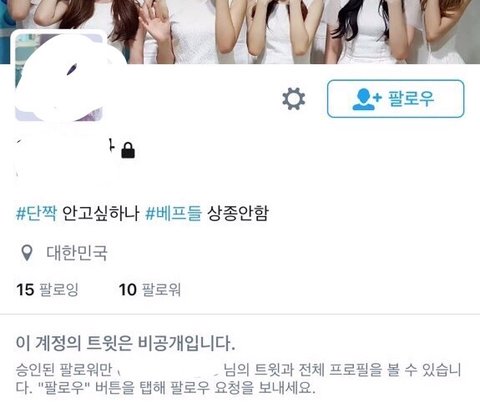This screenshot has width=480, height=413.
Task: Click the bio text 안고싶하나
Action: click(101, 213)
